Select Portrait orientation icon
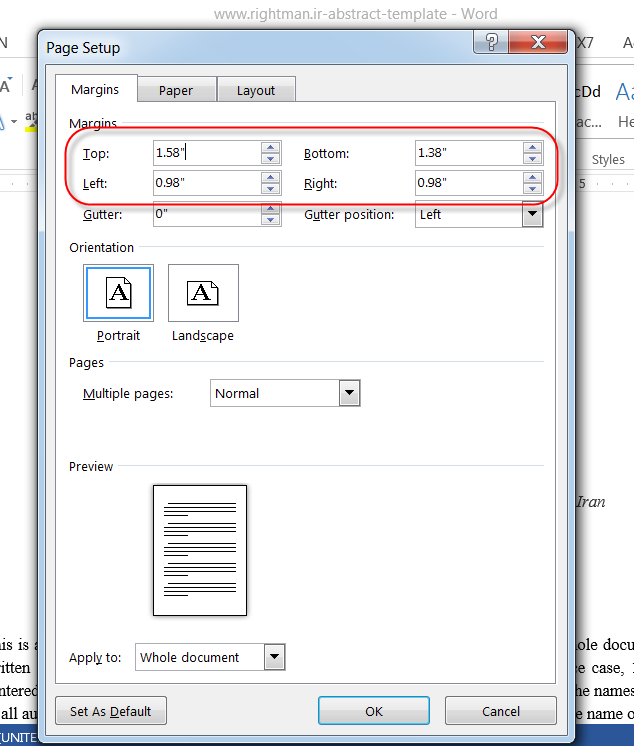The image size is (634, 746). 118,293
